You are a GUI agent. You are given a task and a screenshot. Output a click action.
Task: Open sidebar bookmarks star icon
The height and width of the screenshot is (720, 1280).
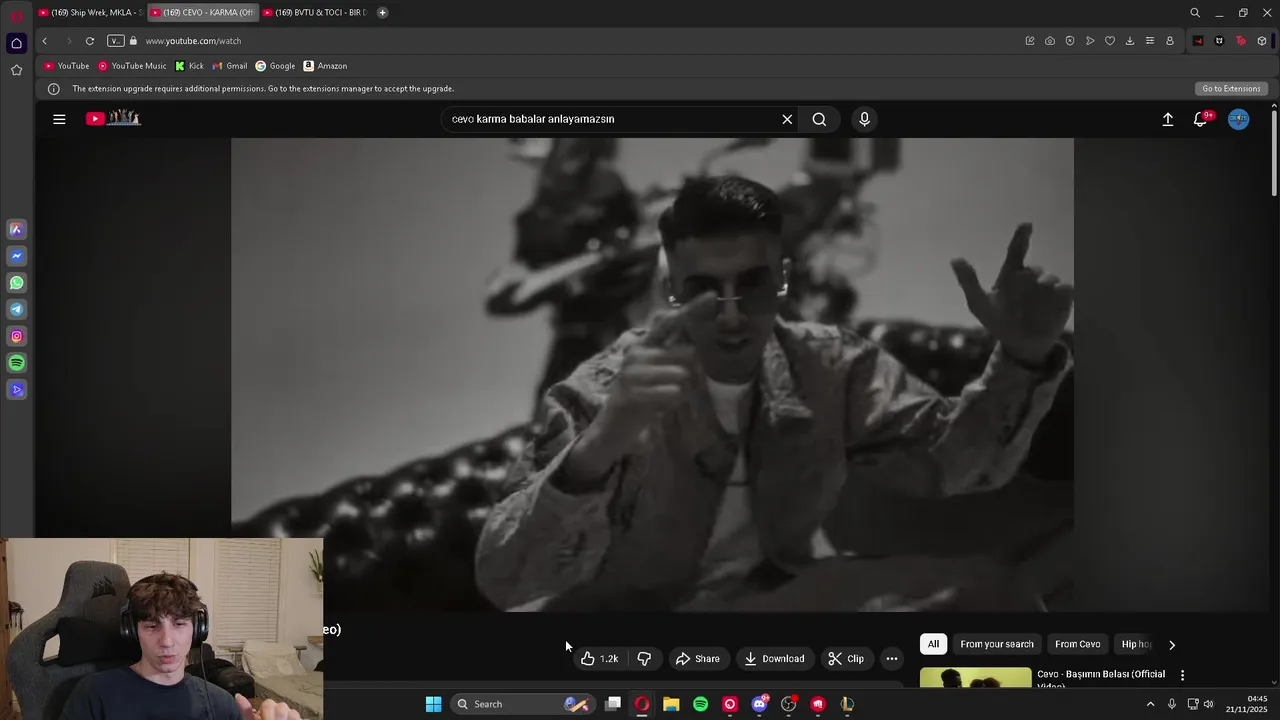tap(16, 70)
